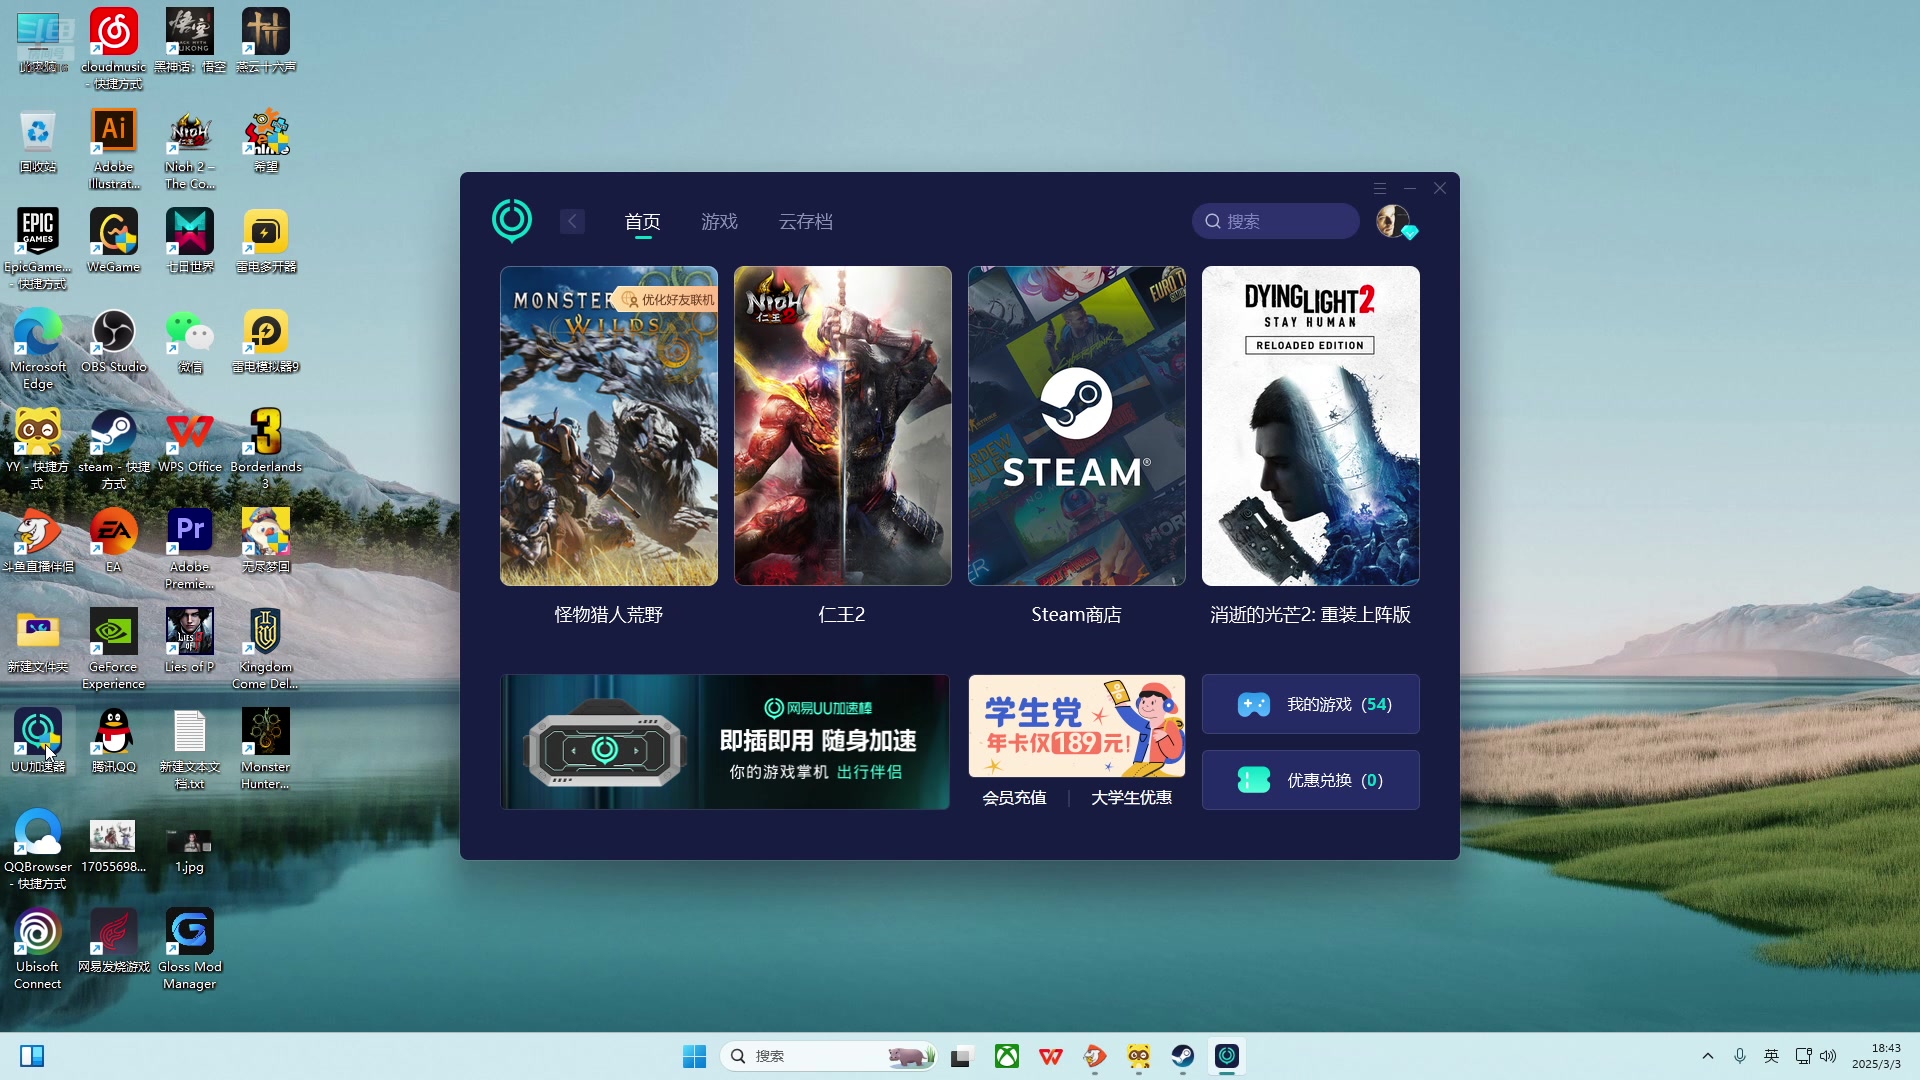
Task: Open the Dying Light 2 card
Action: coord(1311,426)
